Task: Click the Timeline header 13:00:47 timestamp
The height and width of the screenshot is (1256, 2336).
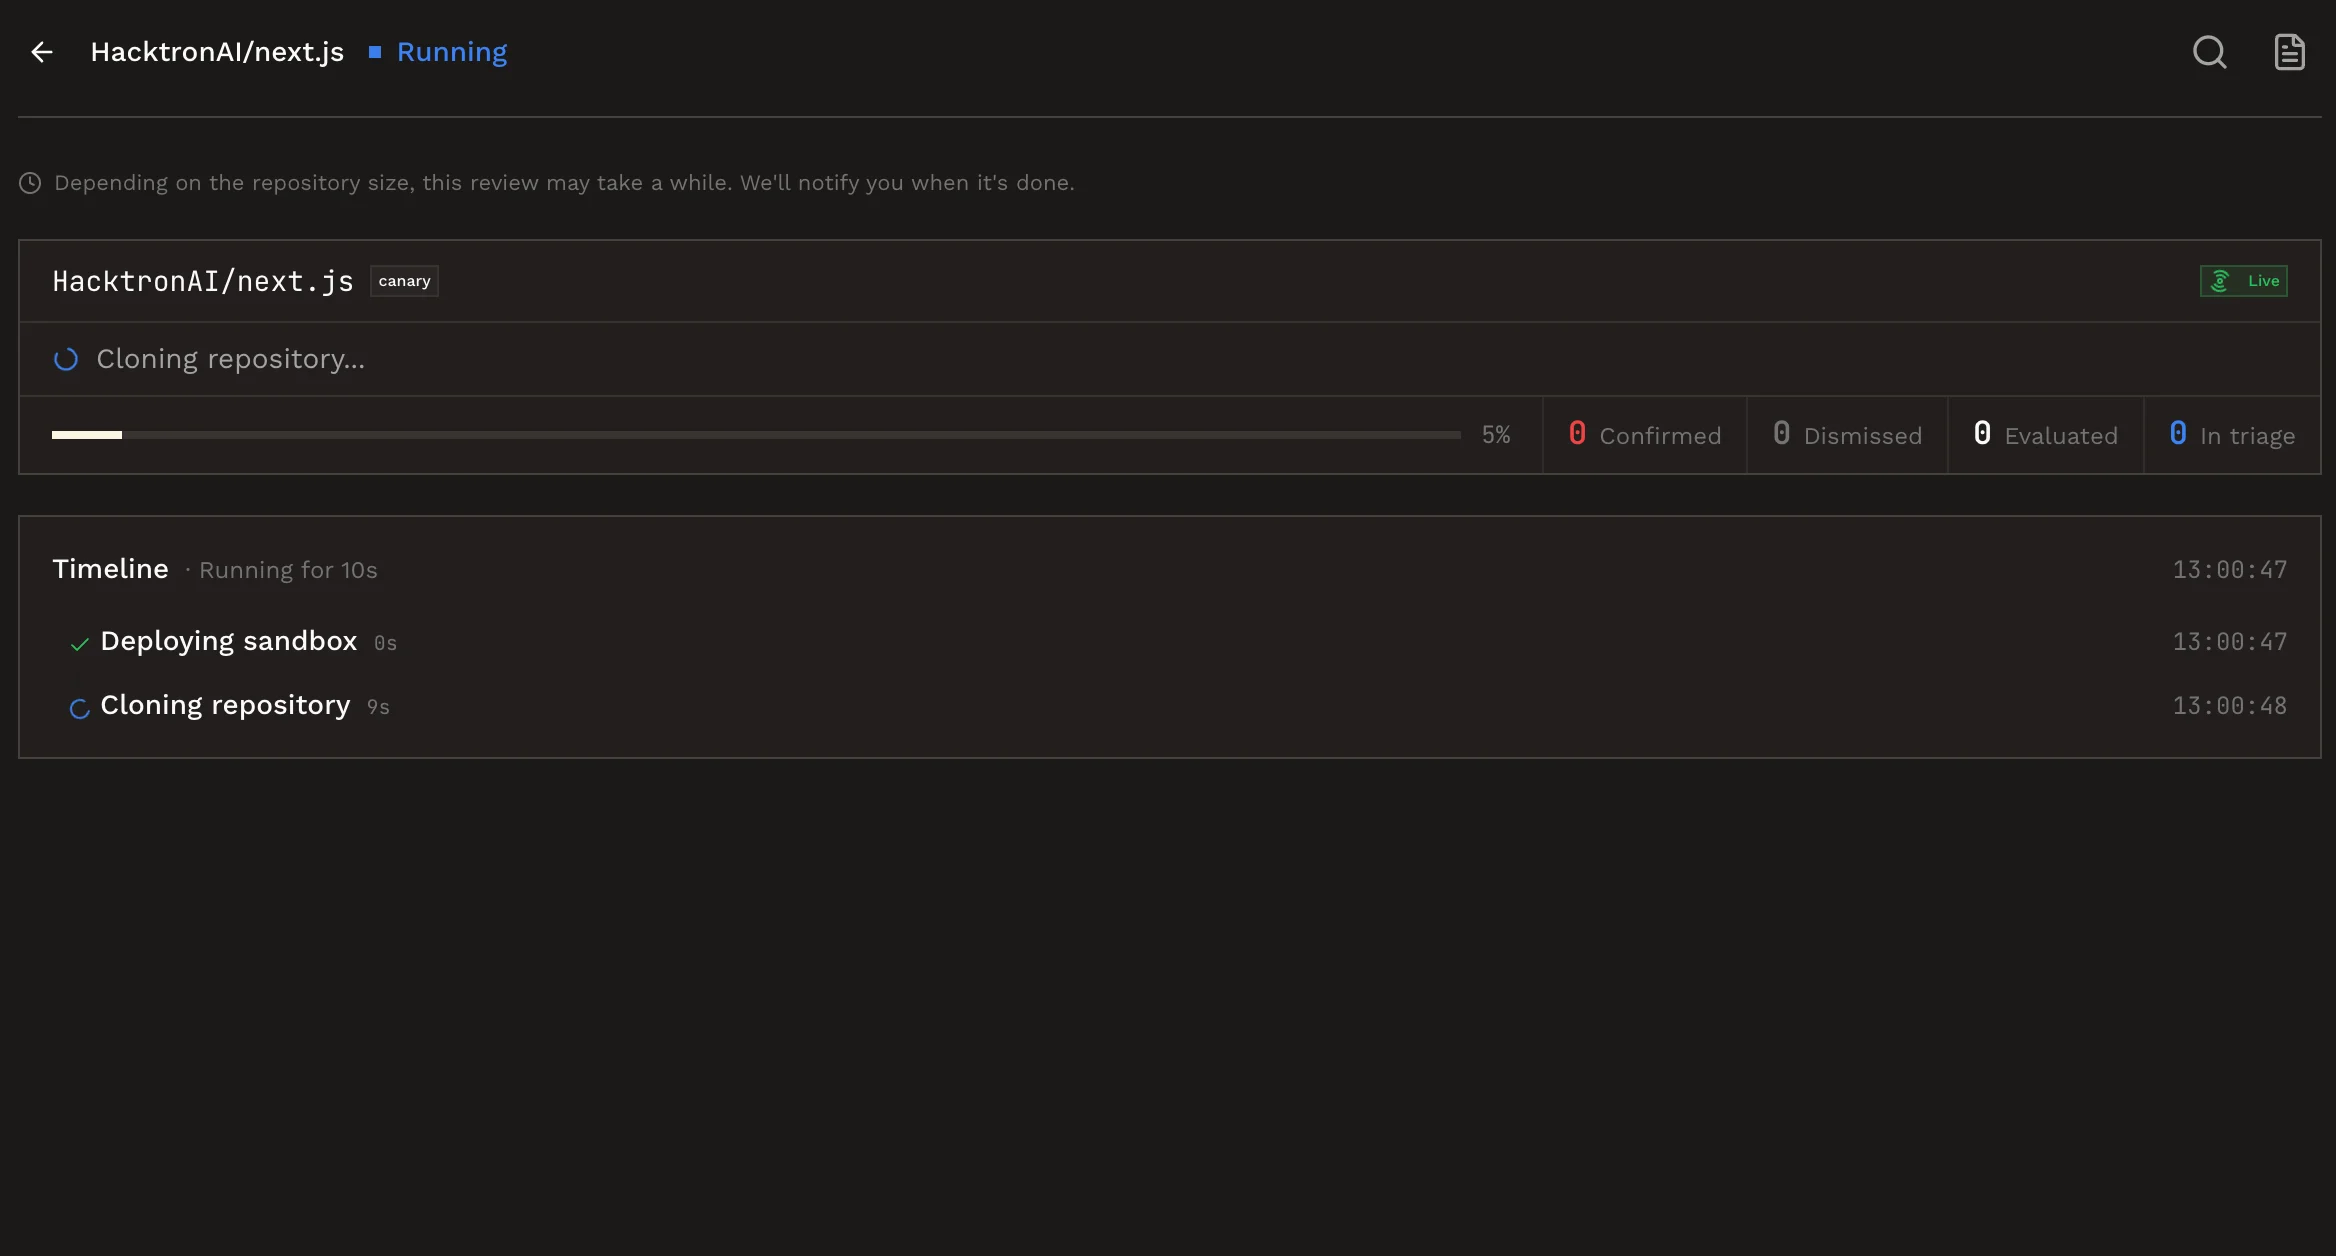Action: 2230,570
